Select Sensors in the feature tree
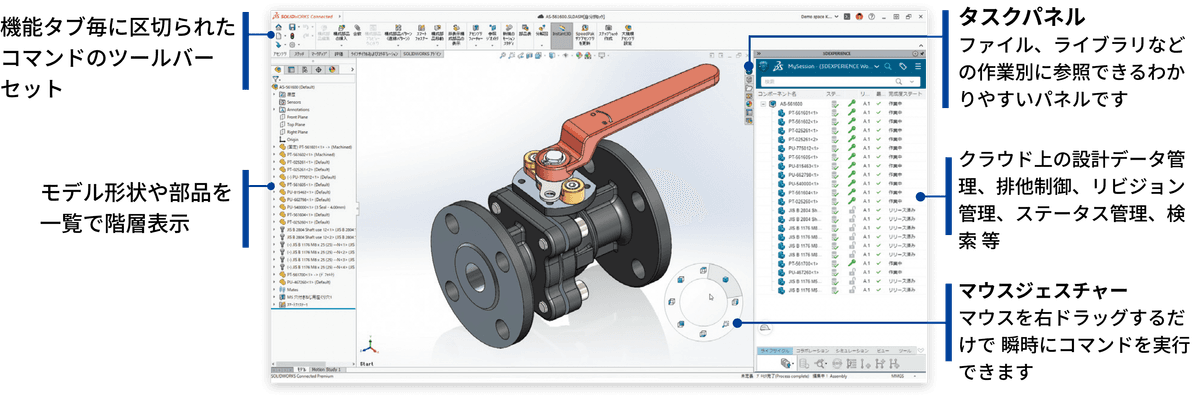 pos(294,102)
